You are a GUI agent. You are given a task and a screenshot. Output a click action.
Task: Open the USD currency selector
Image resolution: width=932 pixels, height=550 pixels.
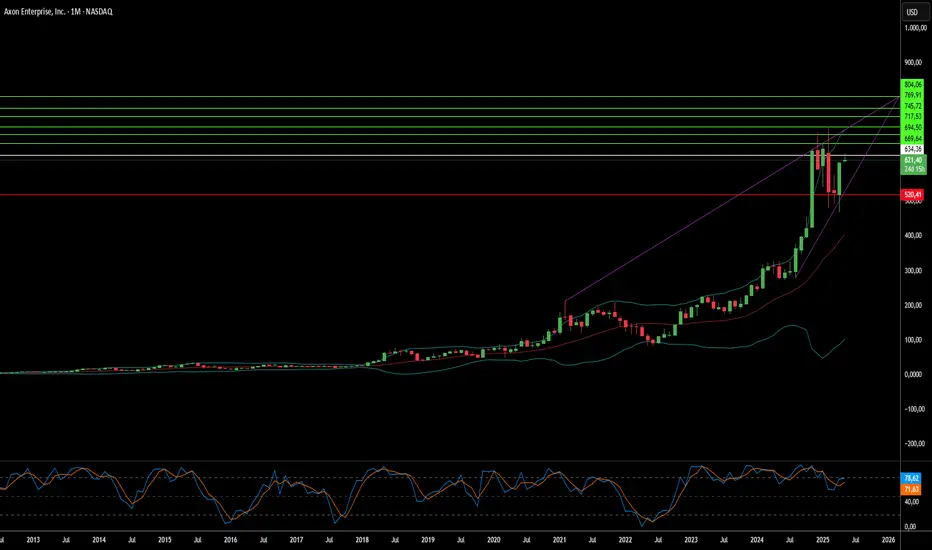914,12
